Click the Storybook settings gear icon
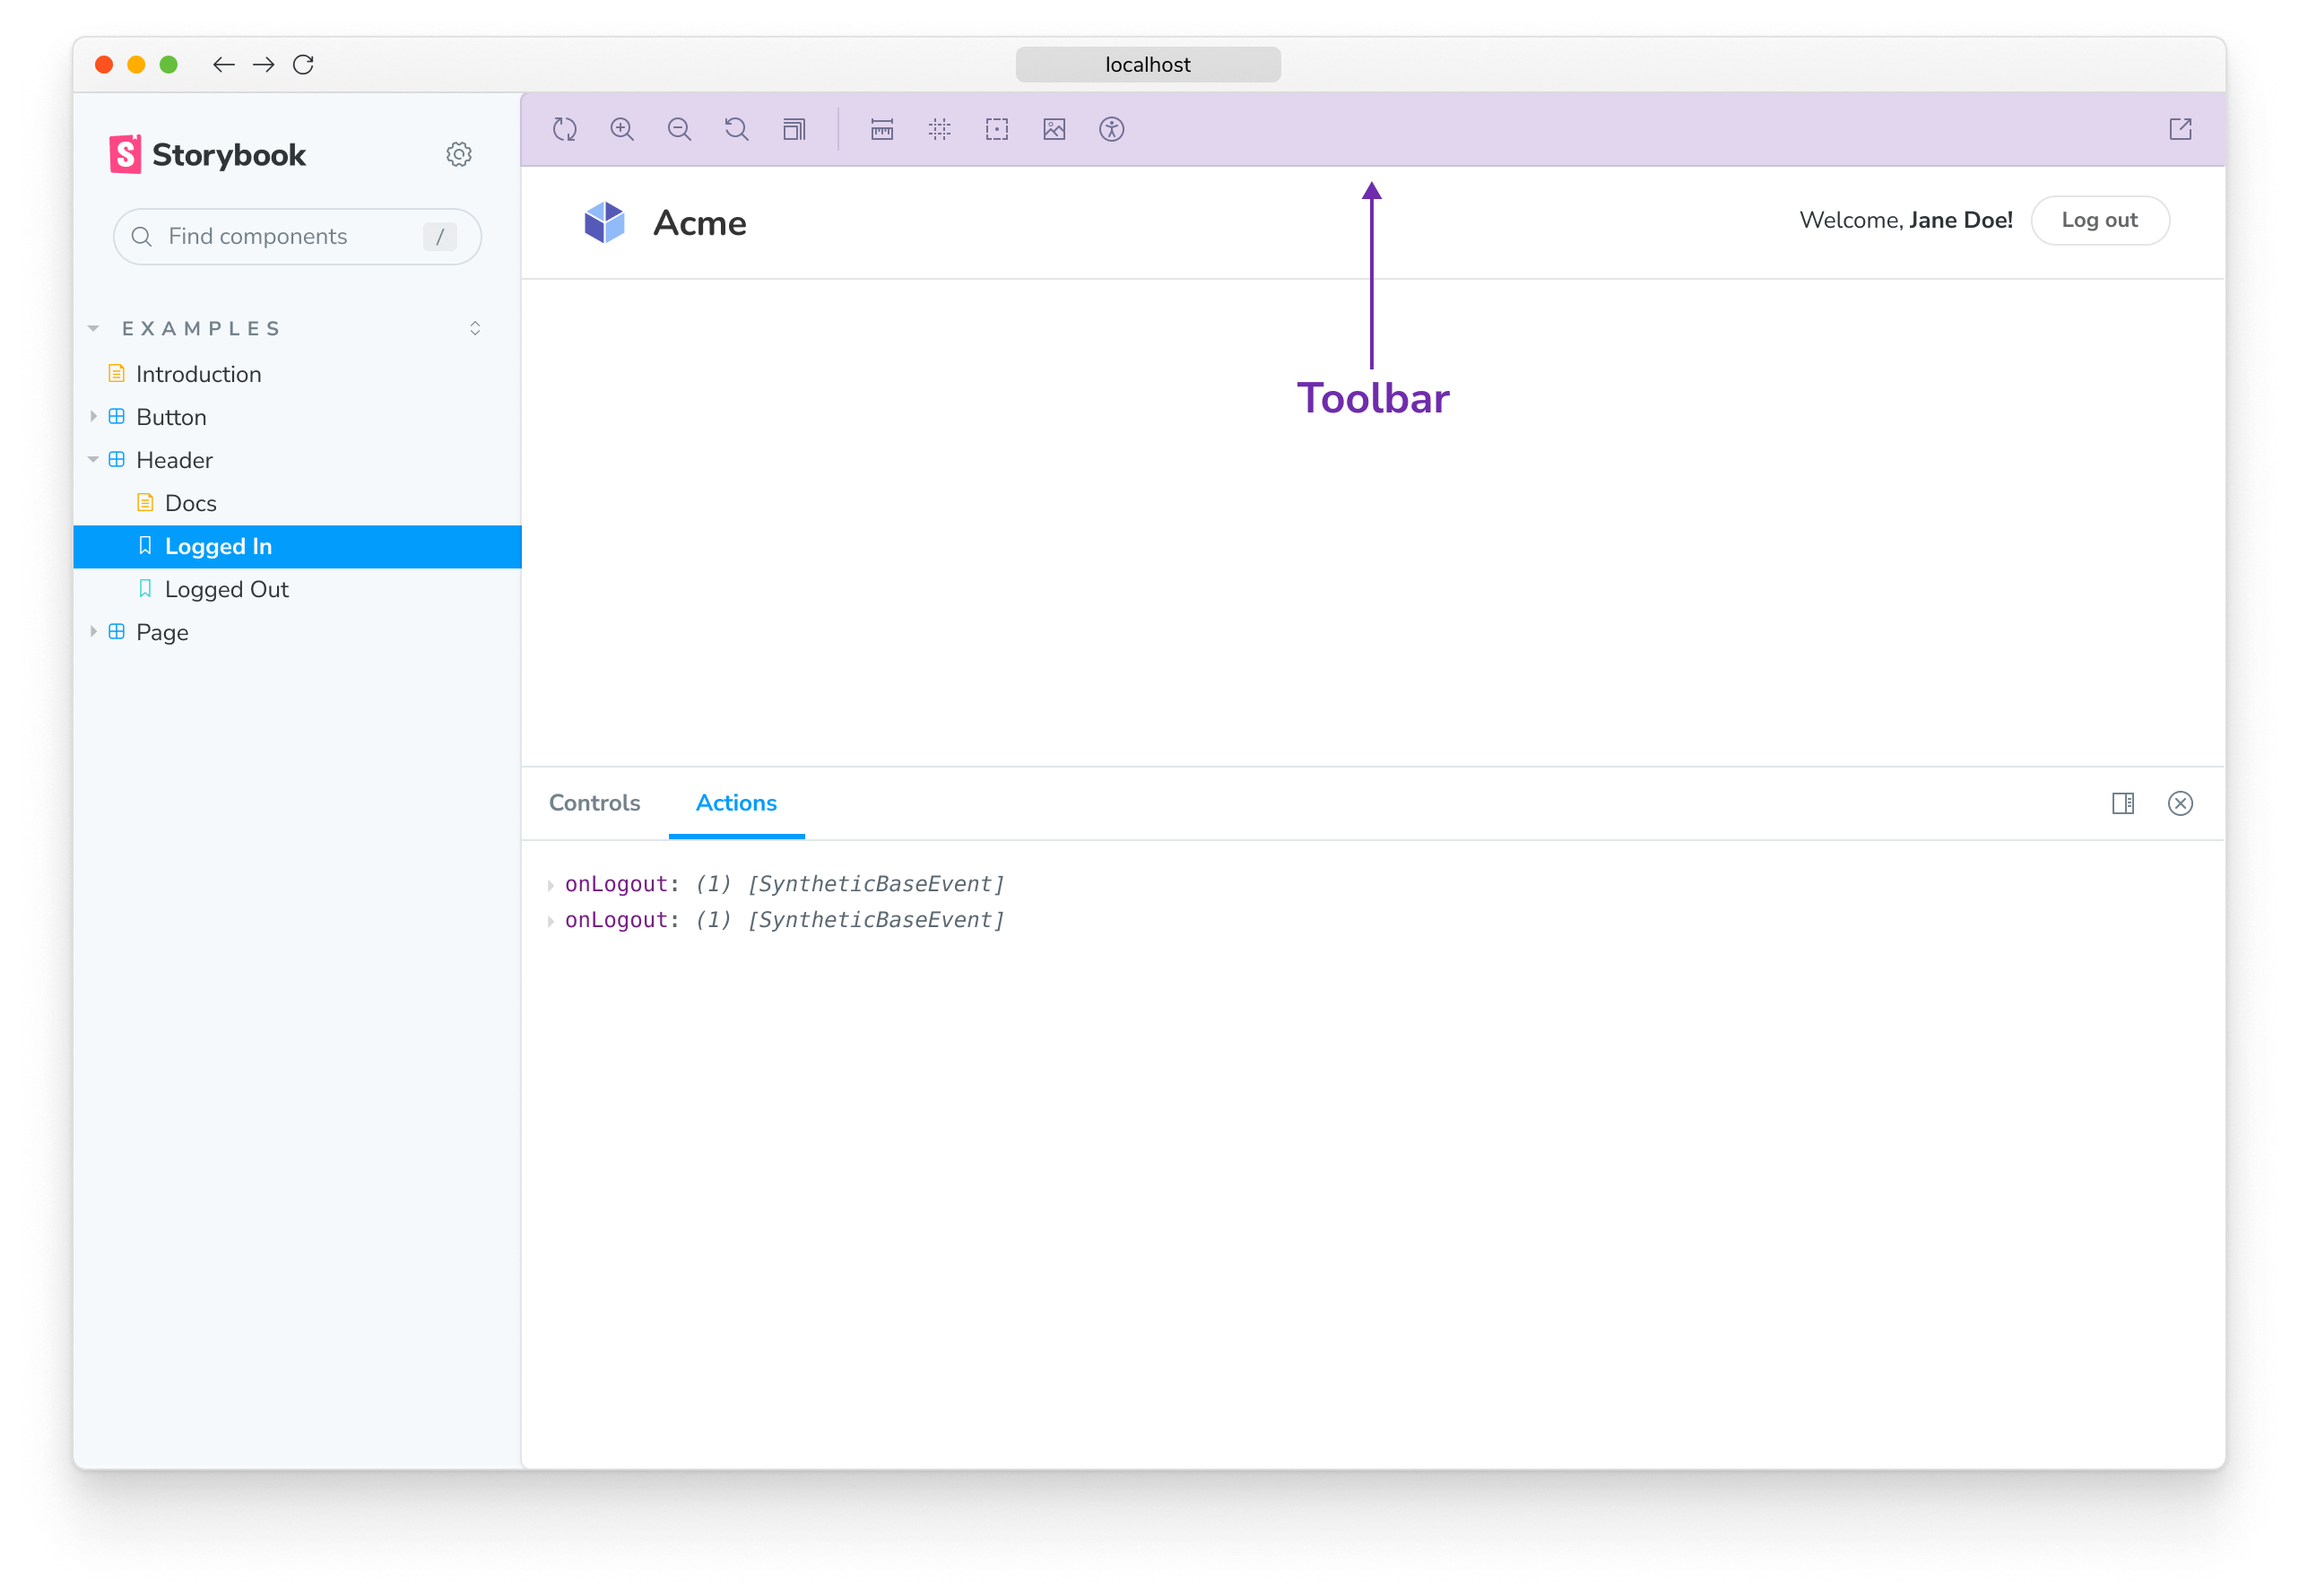Screen dimensions: 2299x1596 [459, 155]
